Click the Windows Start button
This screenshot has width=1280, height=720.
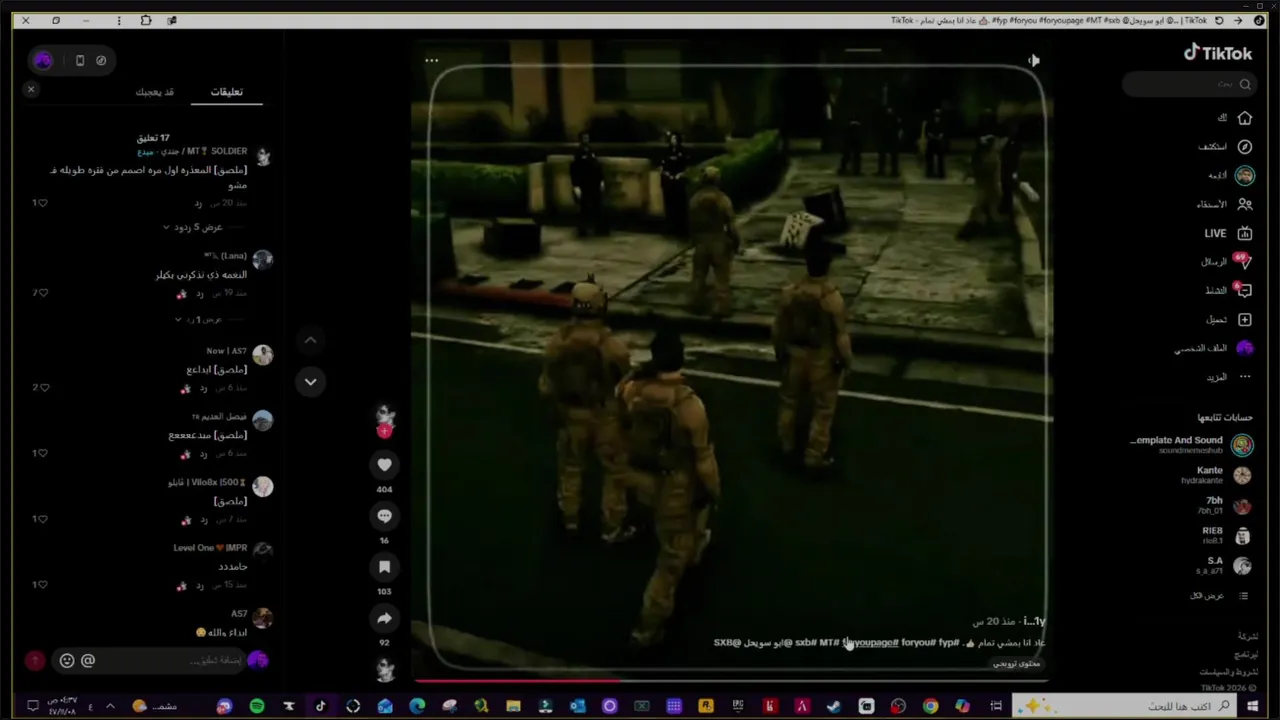coord(1253,706)
